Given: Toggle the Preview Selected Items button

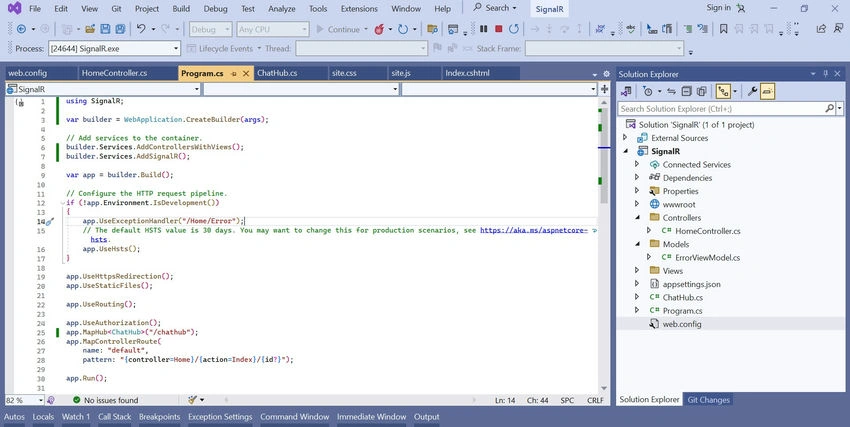Looking at the screenshot, I should pyautogui.click(x=767, y=92).
